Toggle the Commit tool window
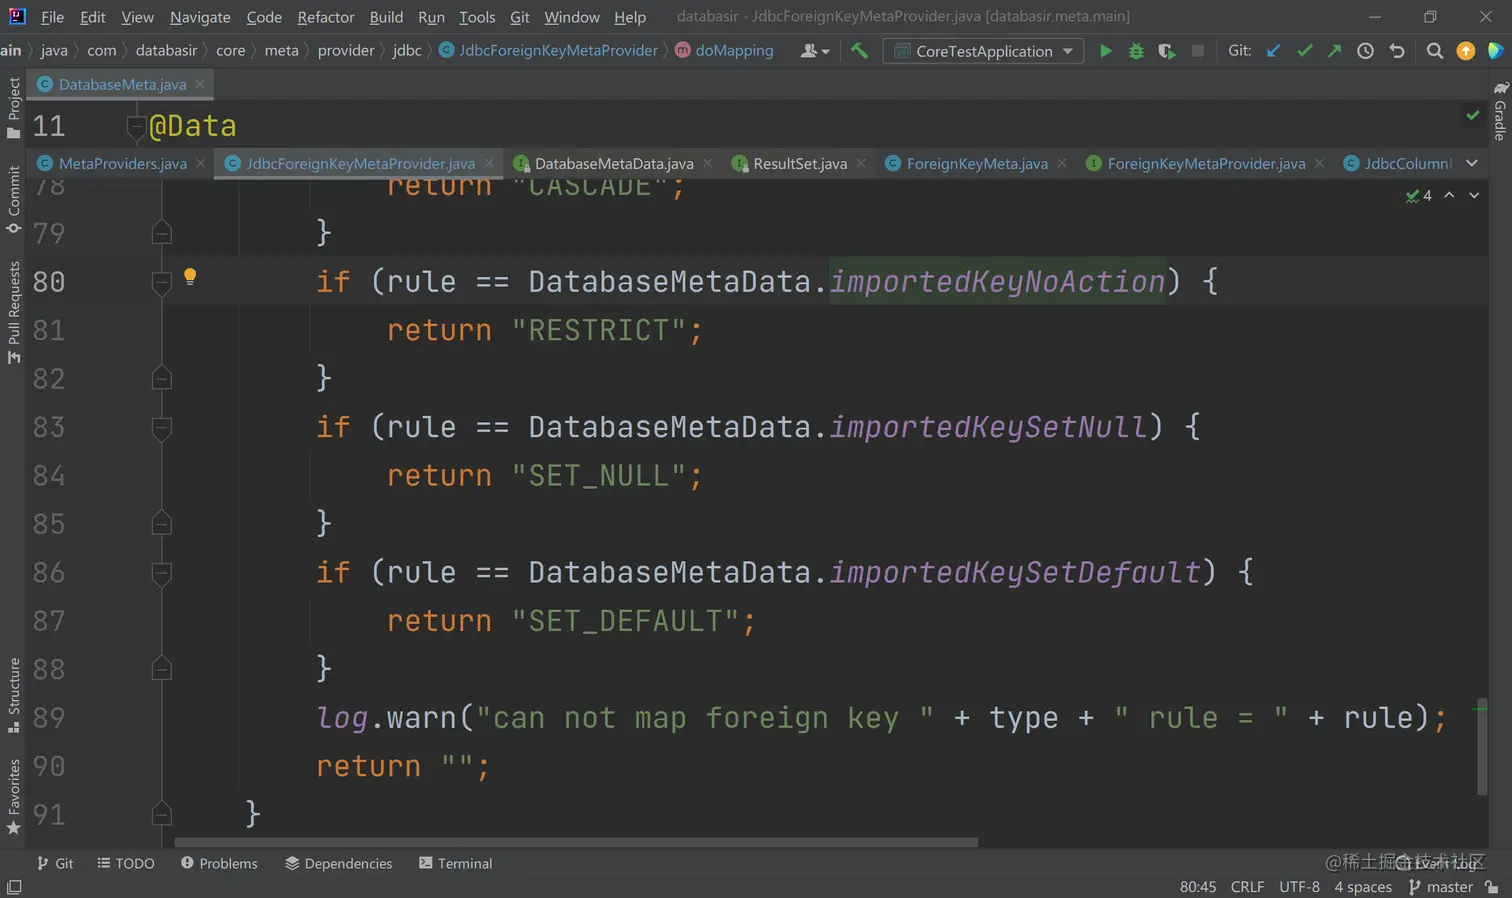The image size is (1512, 898). point(13,199)
